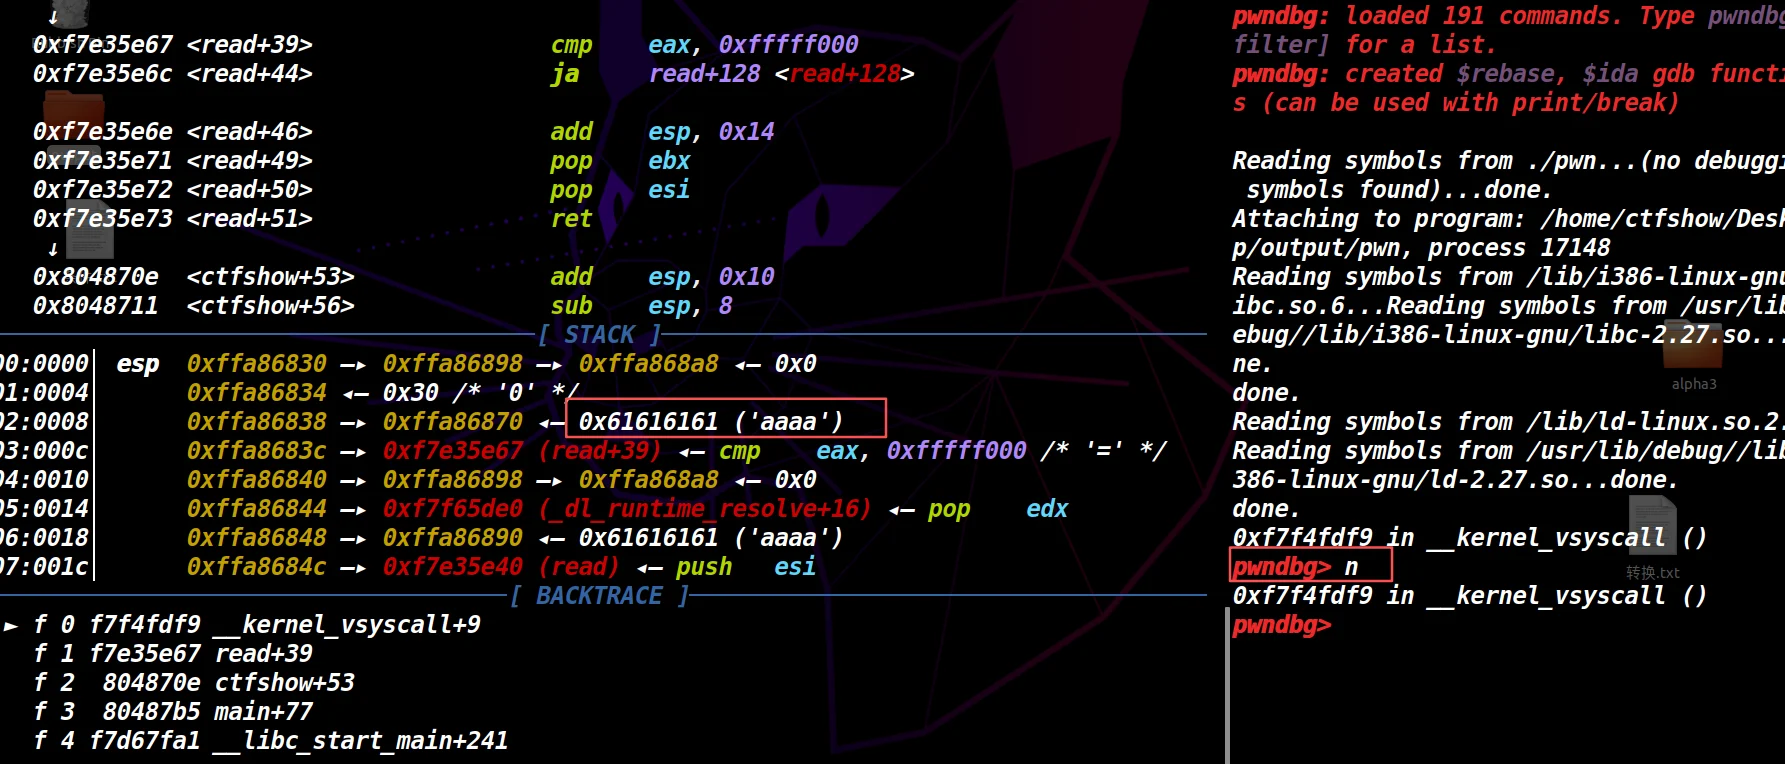Click the 转换.txt file icon

1652,530
